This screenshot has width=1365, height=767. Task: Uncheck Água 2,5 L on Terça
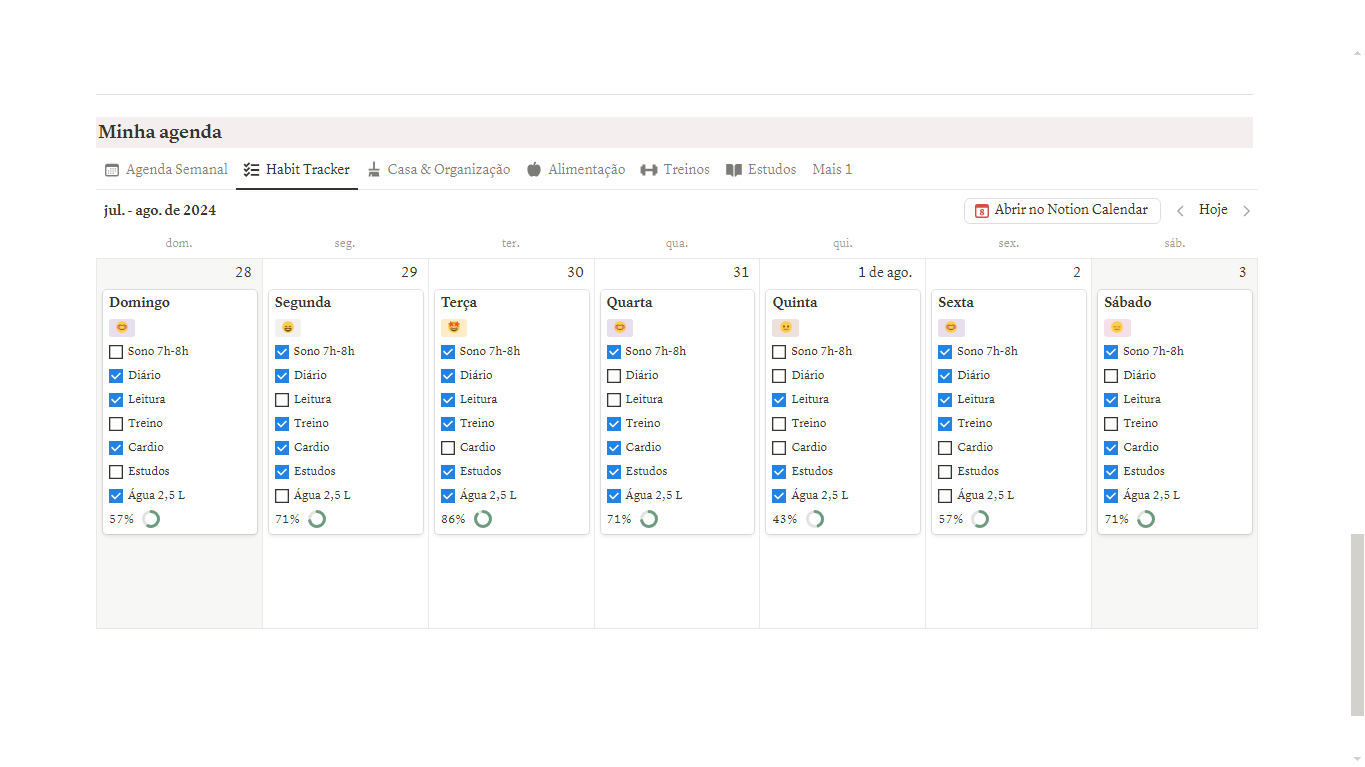[448, 496]
